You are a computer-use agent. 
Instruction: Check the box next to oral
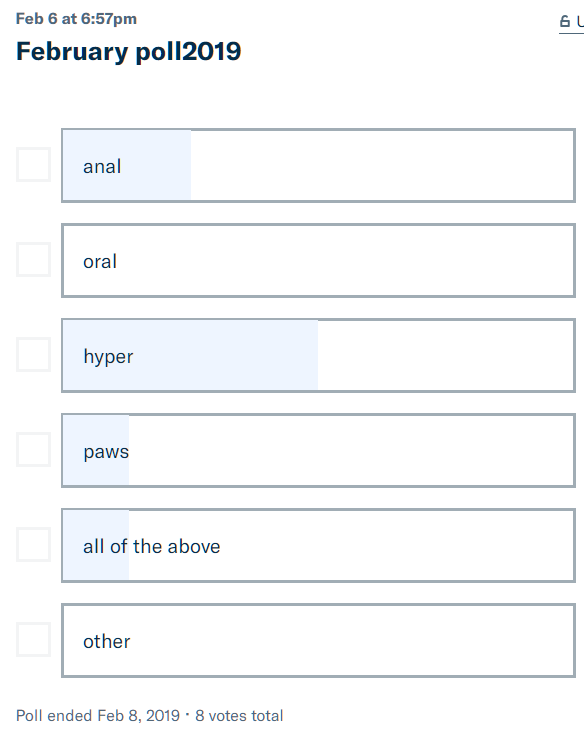click(x=33, y=259)
